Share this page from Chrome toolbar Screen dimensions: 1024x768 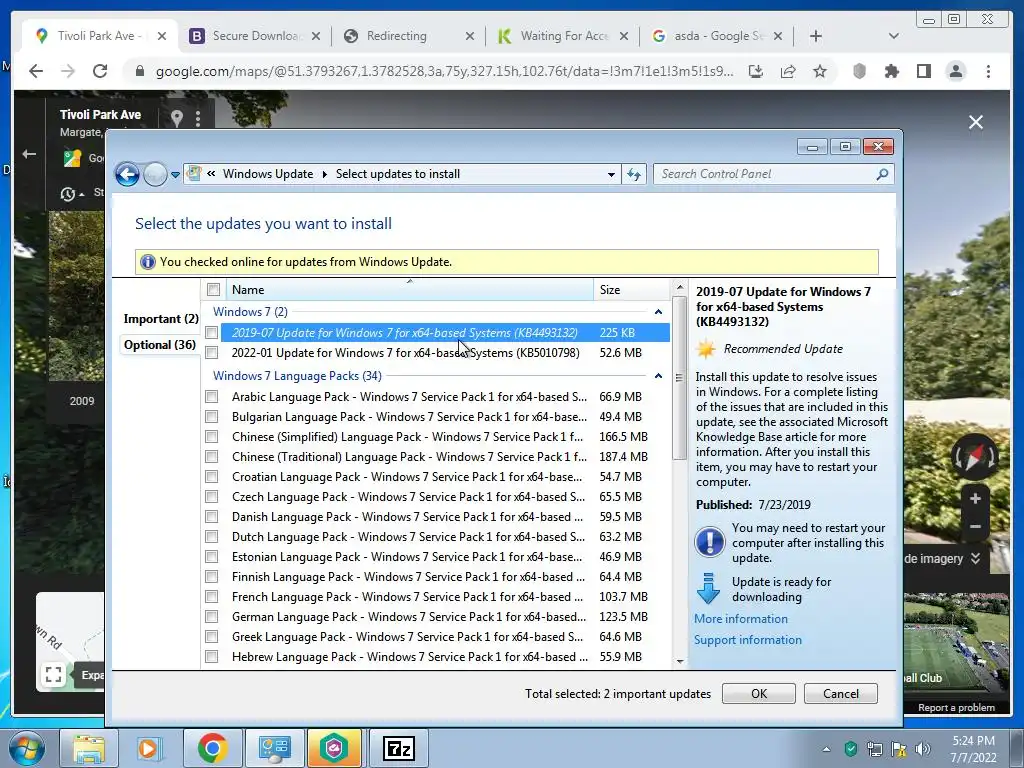click(788, 71)
